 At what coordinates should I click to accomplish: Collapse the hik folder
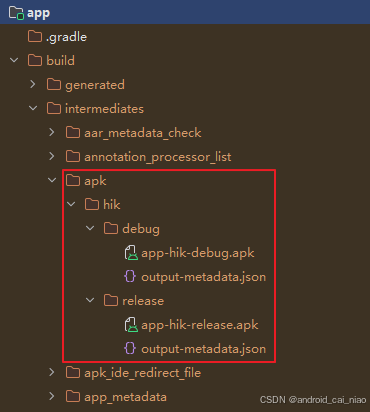coord(71,204)
